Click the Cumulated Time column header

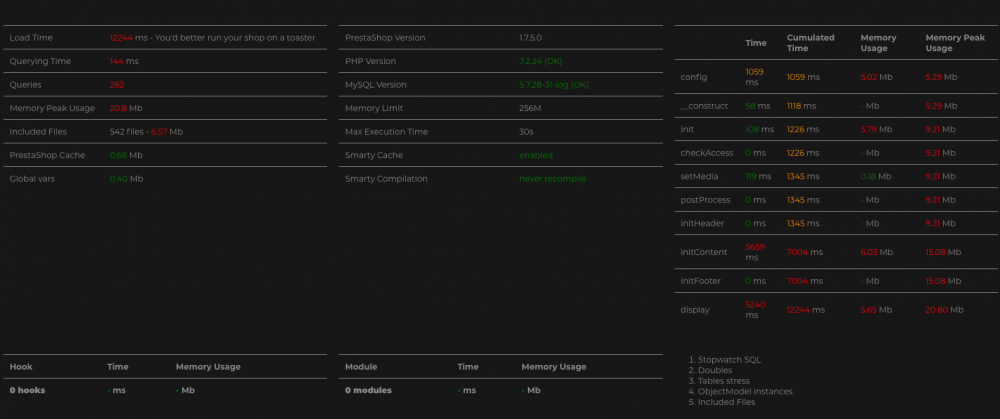coord(811,43)
